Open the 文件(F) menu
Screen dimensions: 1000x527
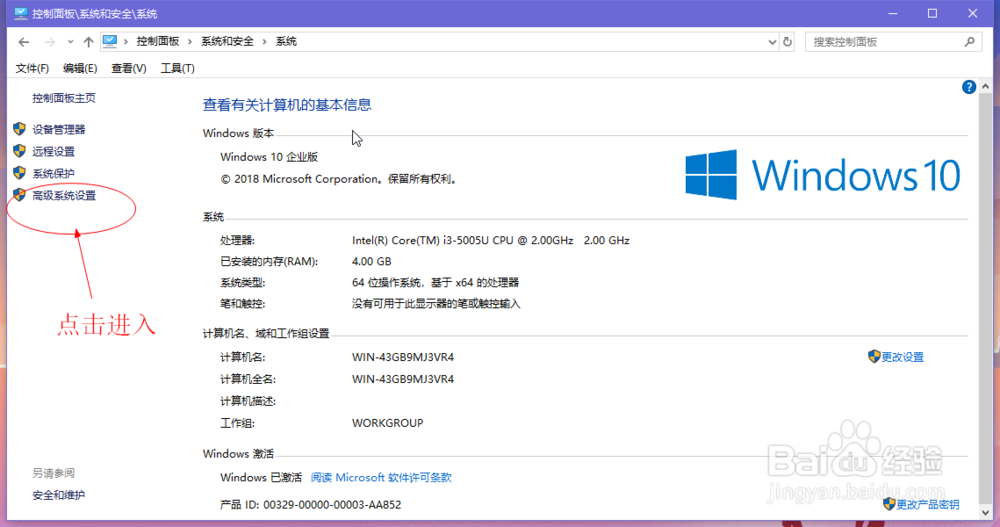[32, 68]
